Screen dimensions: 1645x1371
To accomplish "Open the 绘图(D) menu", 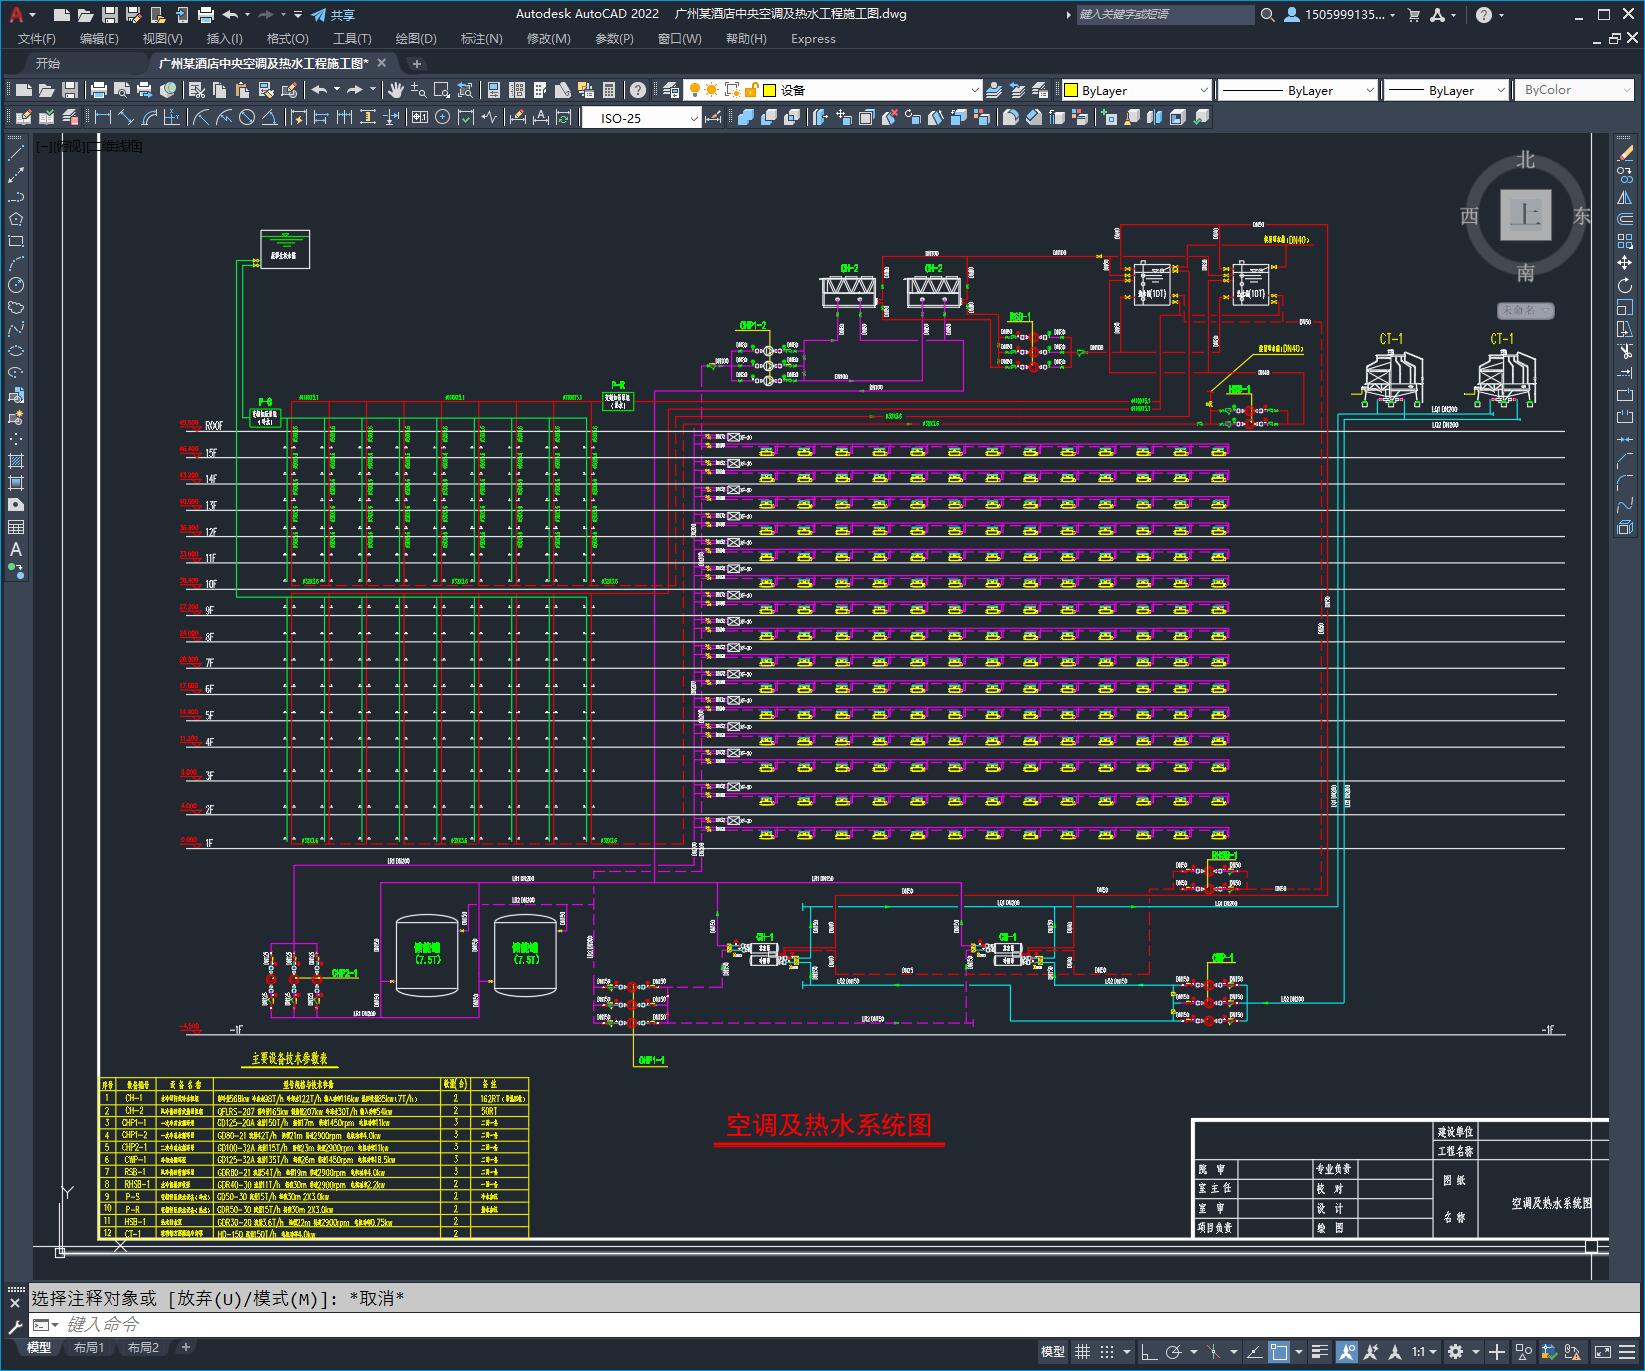I will pyautogui.click(x=416, y=38).
